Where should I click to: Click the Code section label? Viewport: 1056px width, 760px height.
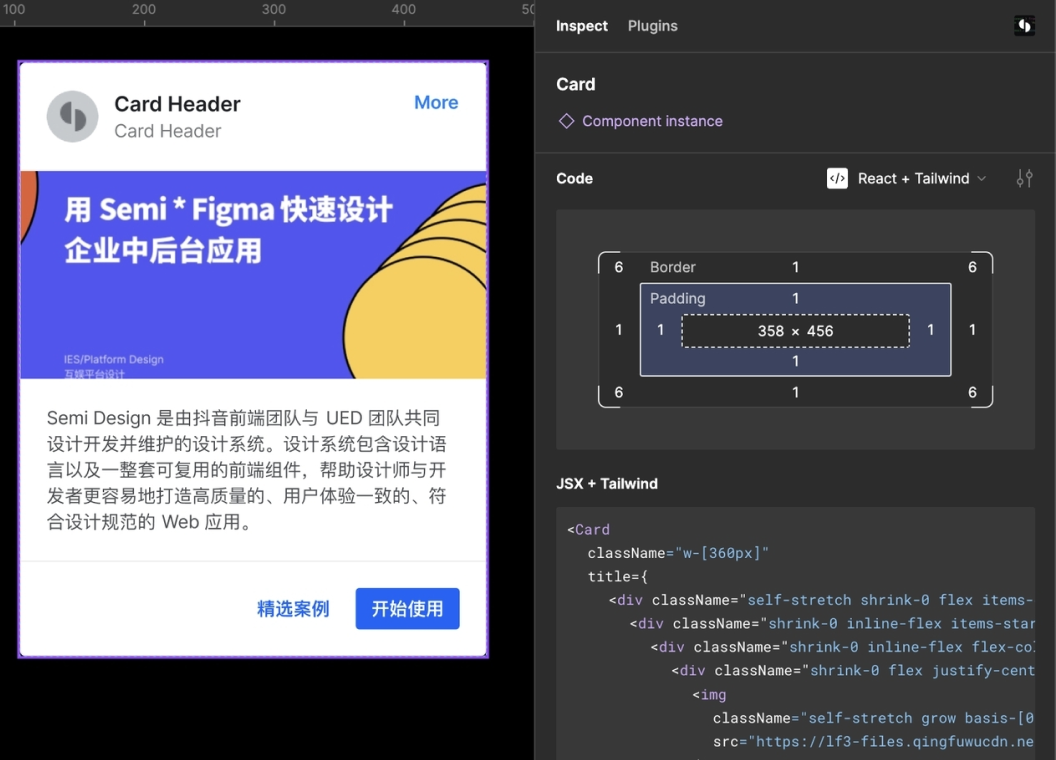tap(574, 179)
